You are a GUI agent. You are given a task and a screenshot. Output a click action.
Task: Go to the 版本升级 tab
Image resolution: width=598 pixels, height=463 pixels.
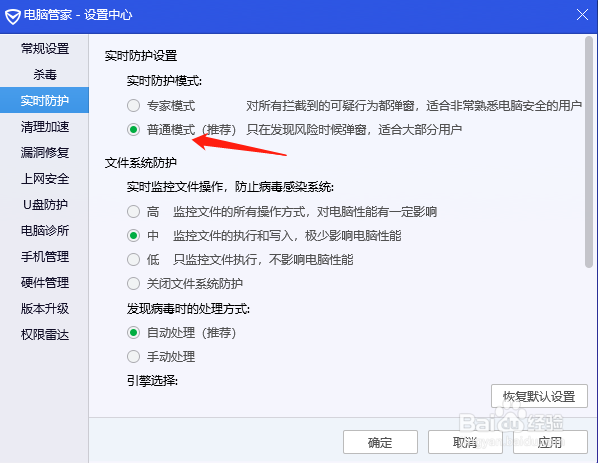(45, 308)
